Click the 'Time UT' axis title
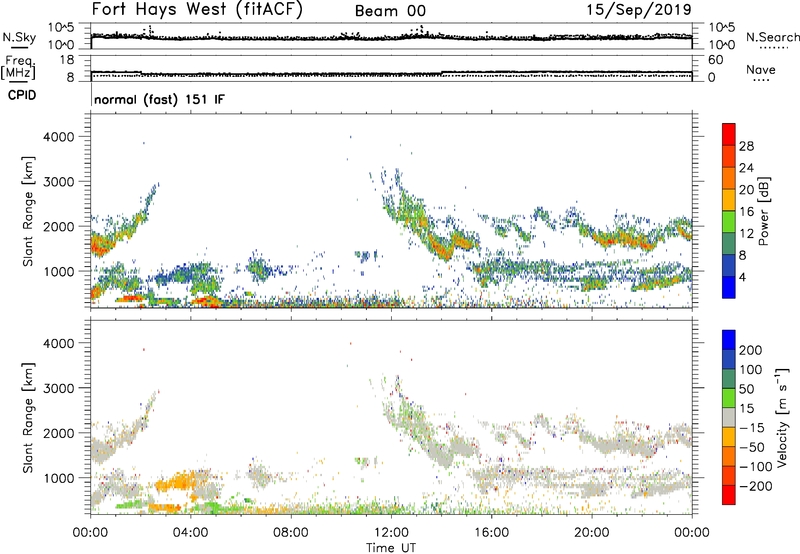 tap(391, 548)
